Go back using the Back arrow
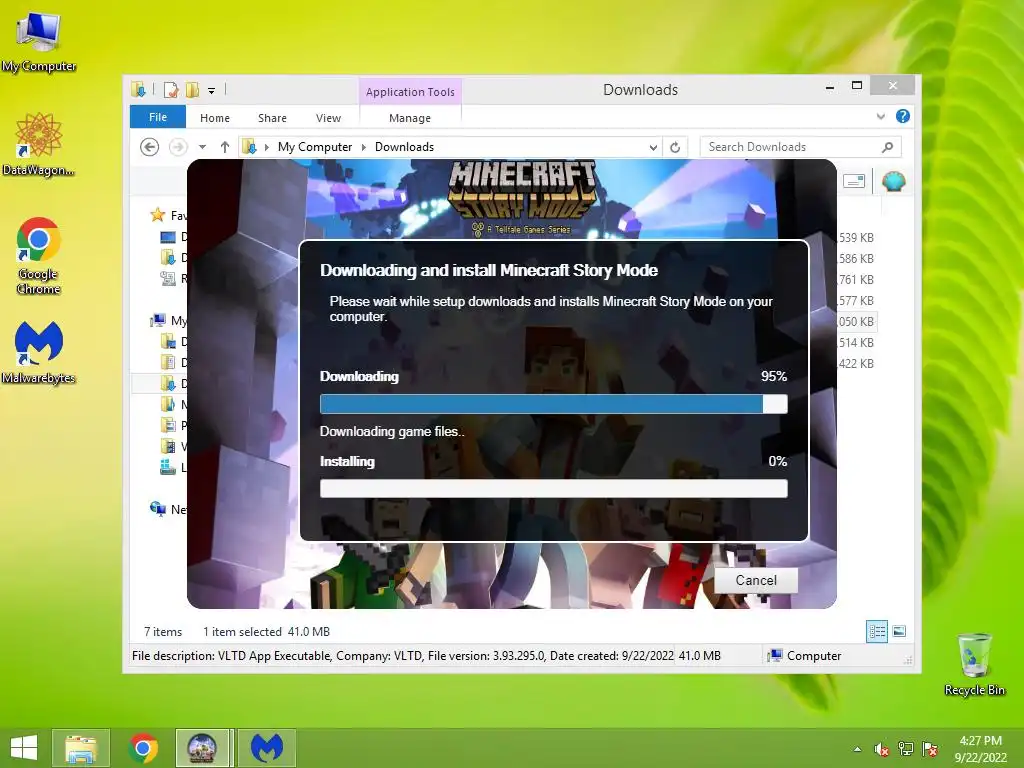 pyautogui.click(x=150, y=147)
